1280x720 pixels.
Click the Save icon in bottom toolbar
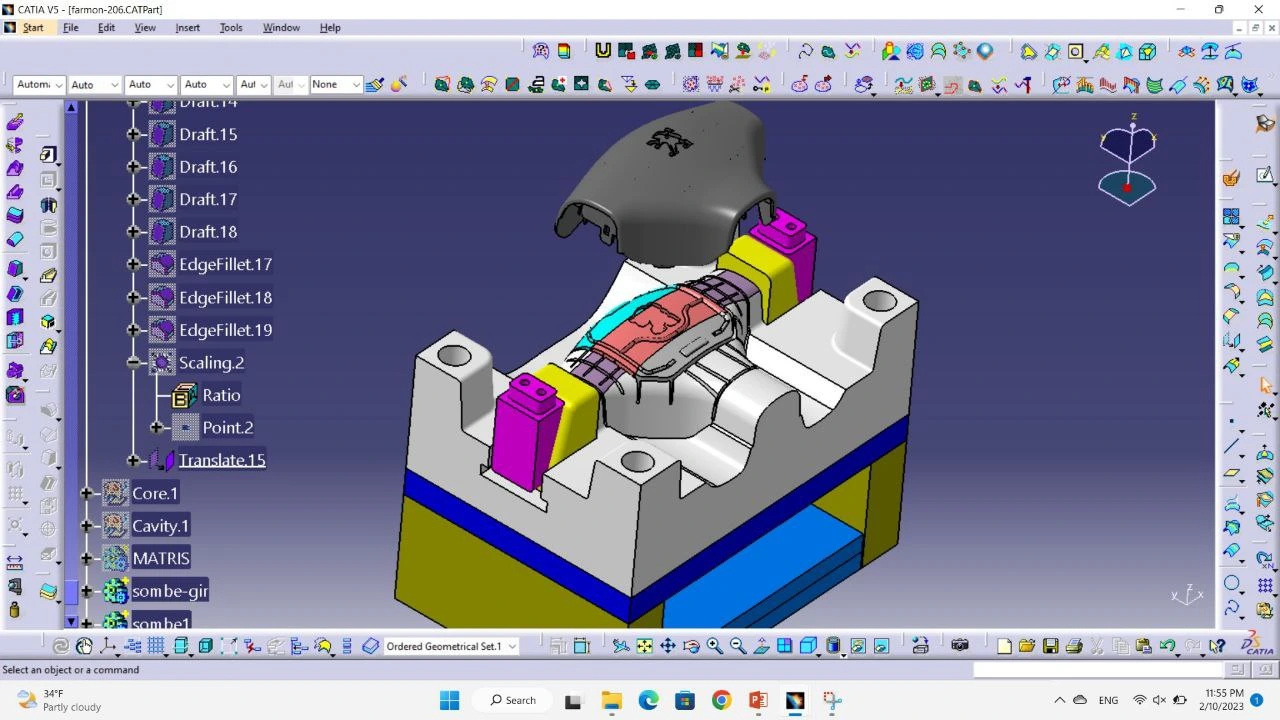1050,646
